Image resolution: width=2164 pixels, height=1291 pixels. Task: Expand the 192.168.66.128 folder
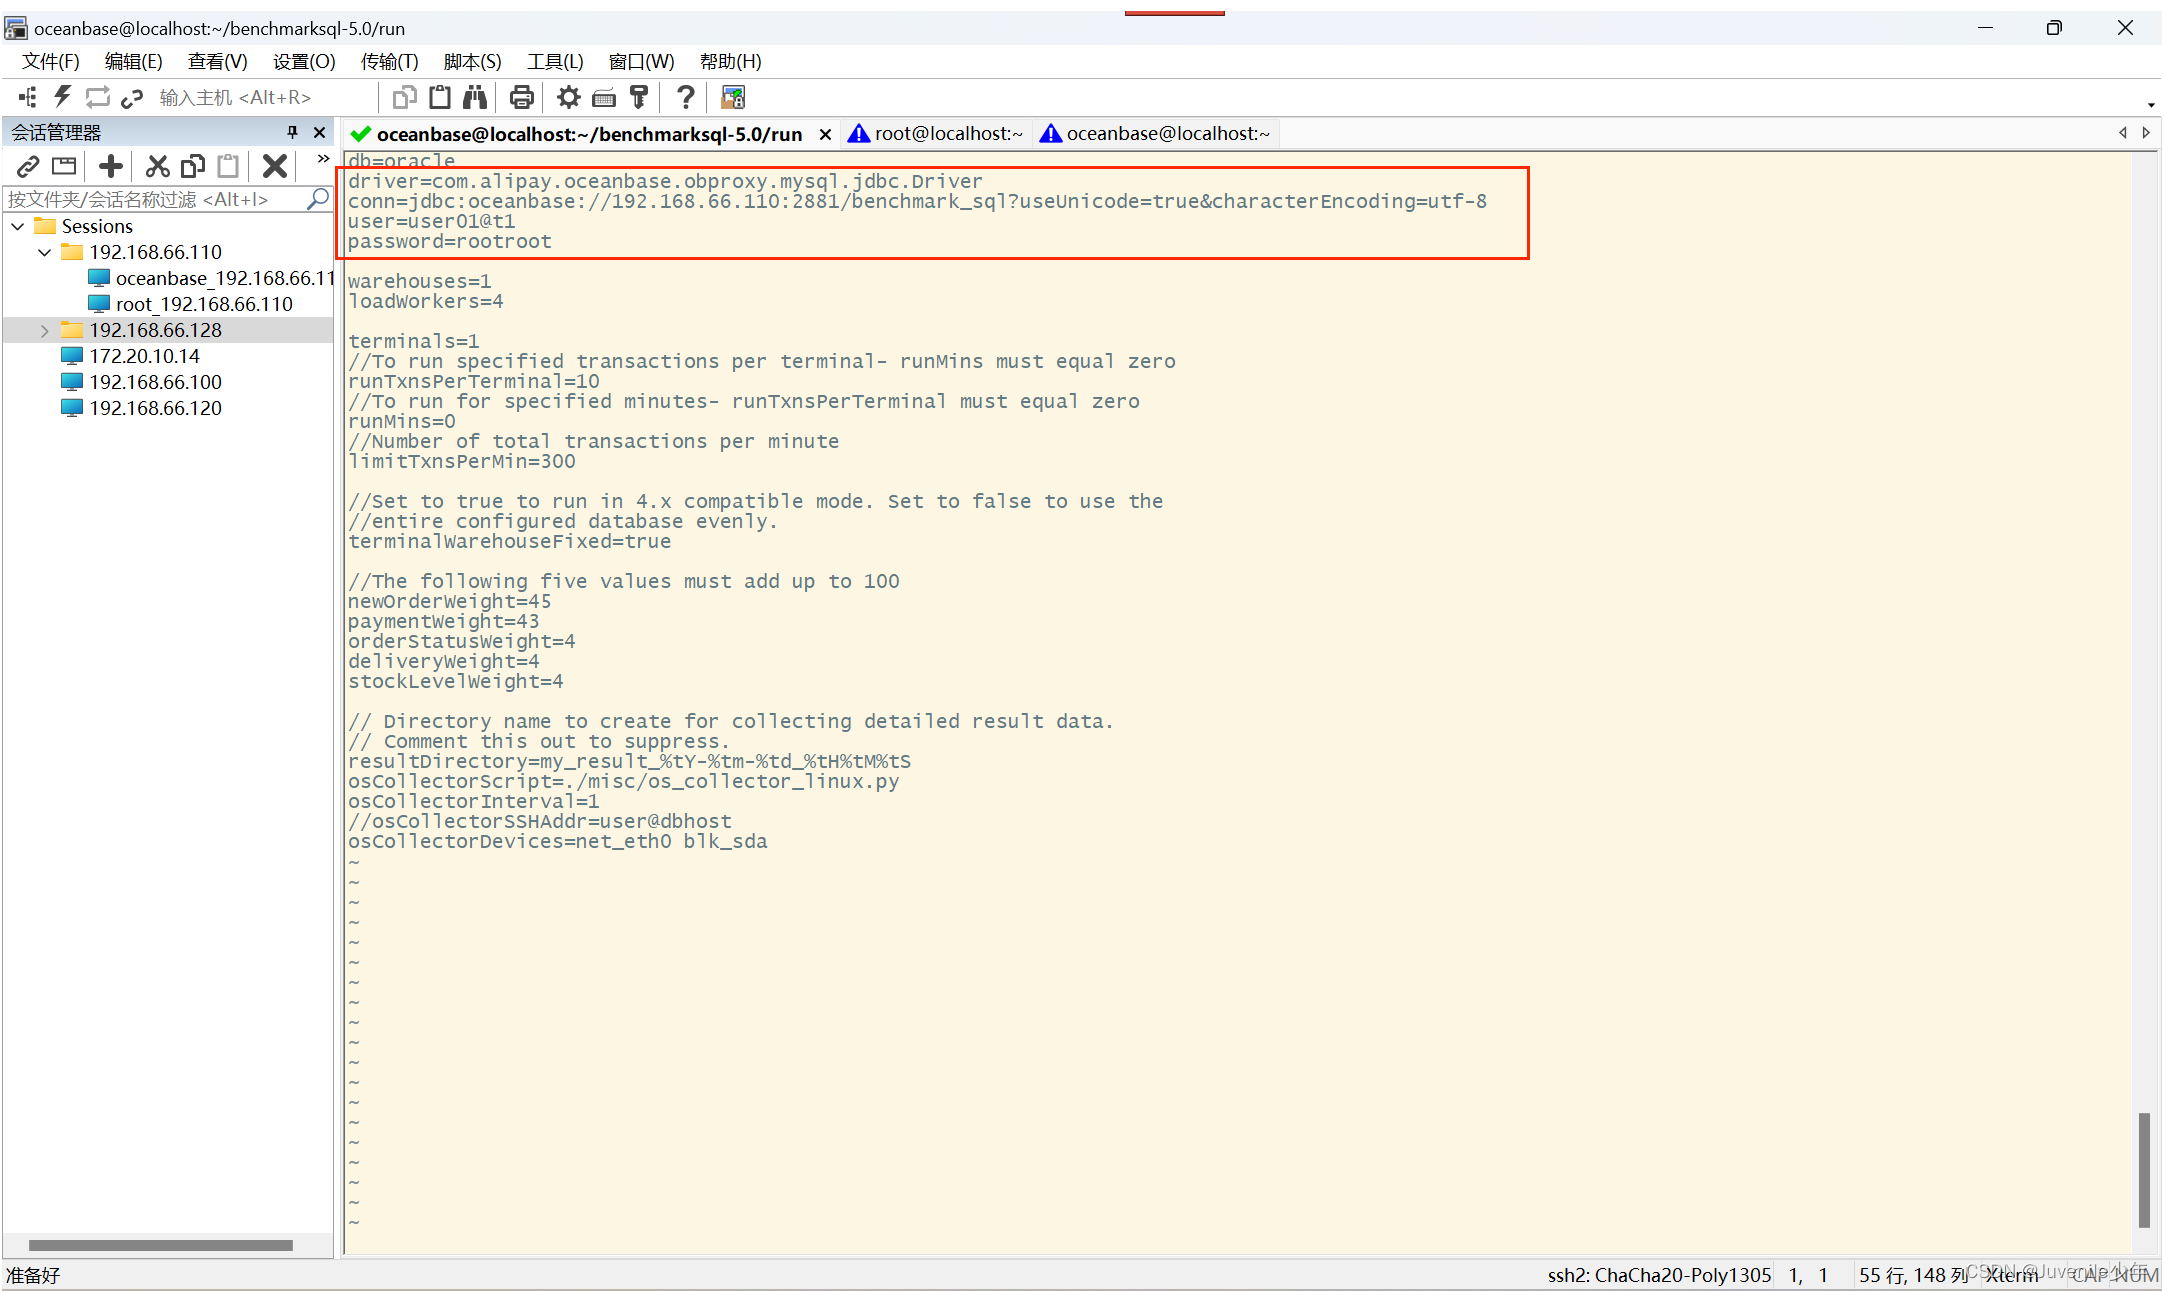[x=44, y=330]
